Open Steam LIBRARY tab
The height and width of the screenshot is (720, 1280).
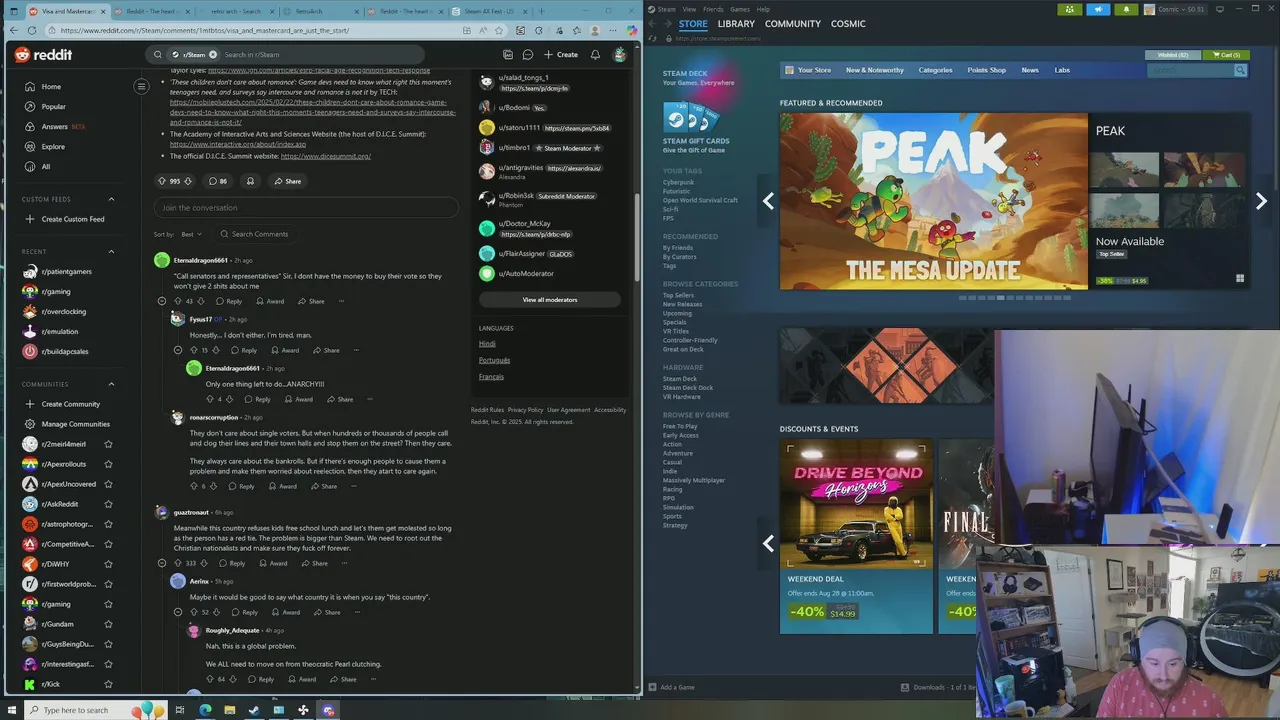point(736,24)
